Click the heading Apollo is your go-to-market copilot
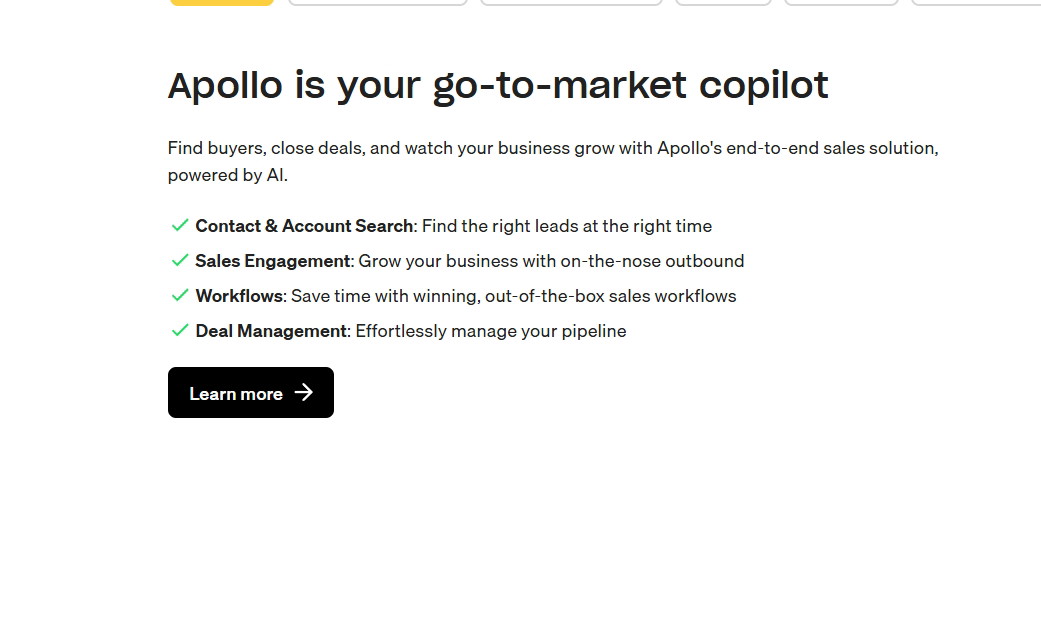Screen dimensions: 1041x631 click(x=498, y=86)
